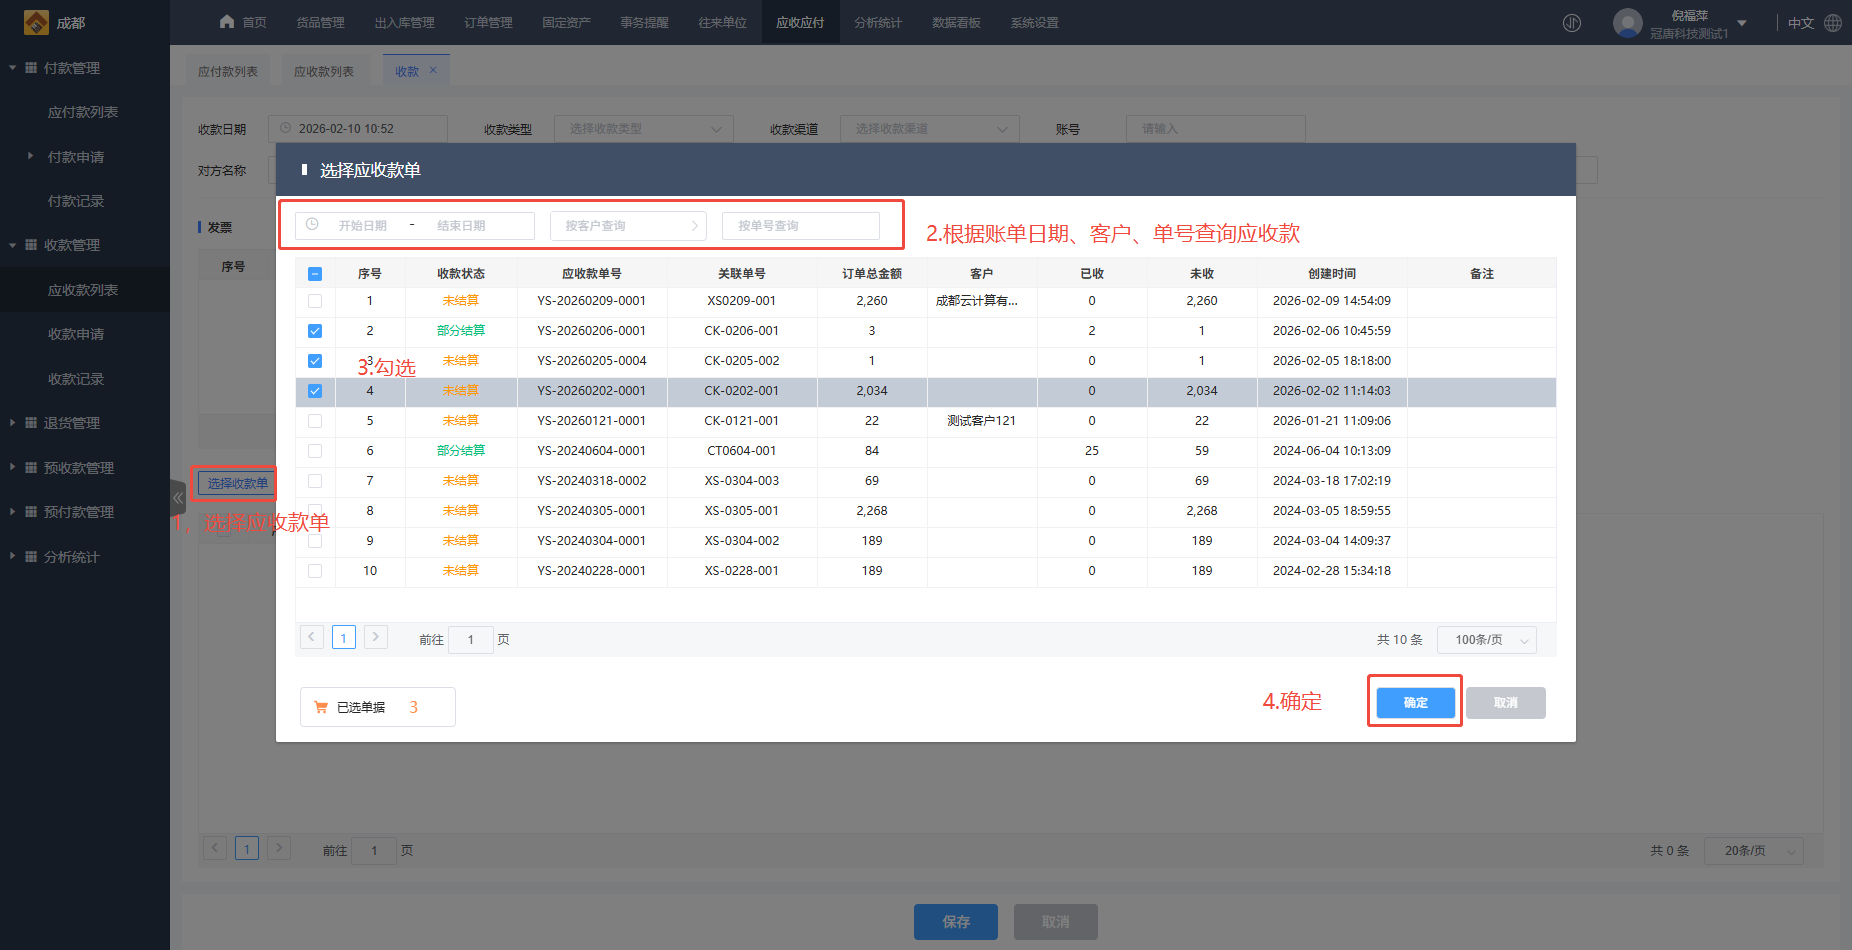Click the blue 确定 button
The height and width of the screenshot is (950, 1852).
tap(1415, 703)
